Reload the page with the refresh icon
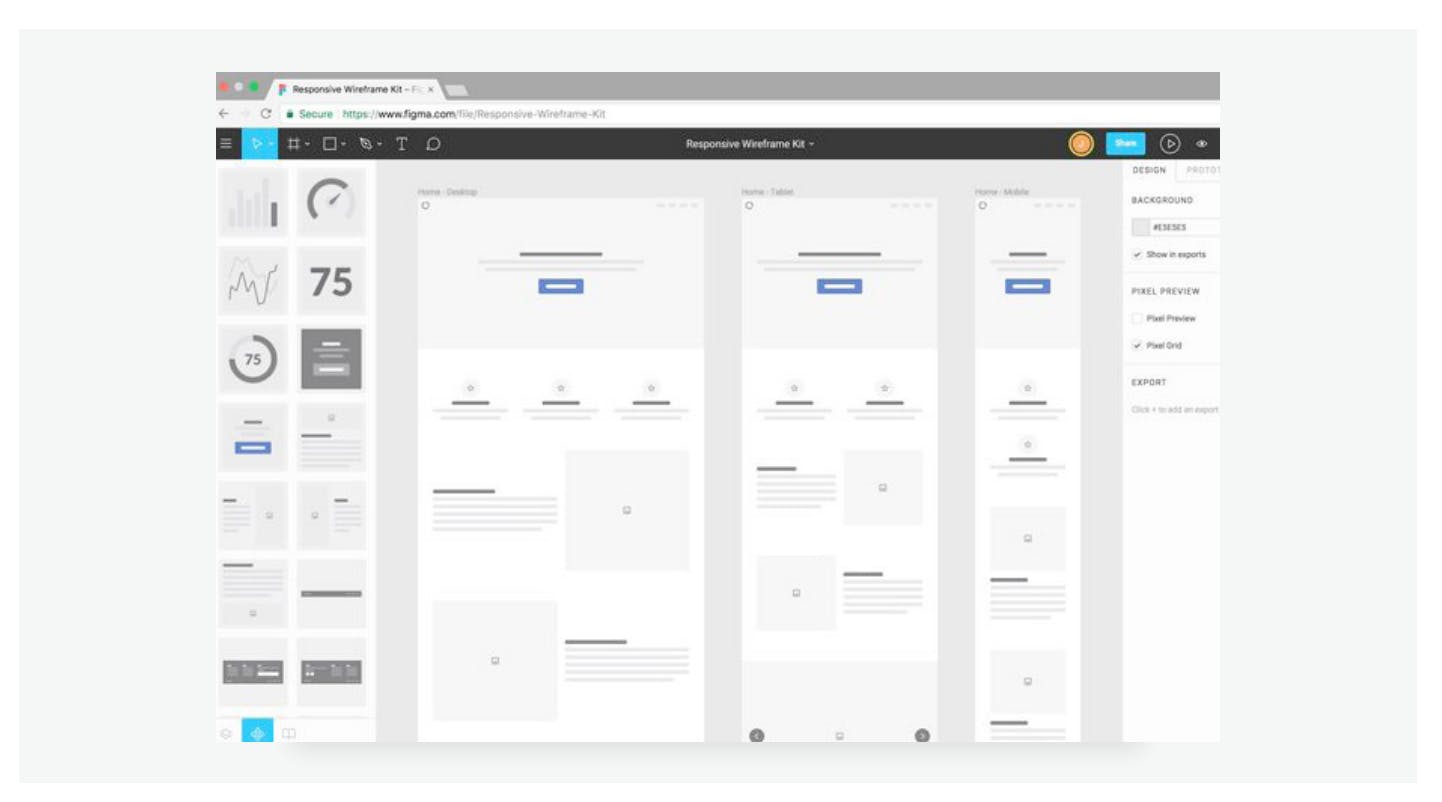The image size is (1442, 802). 266,114
